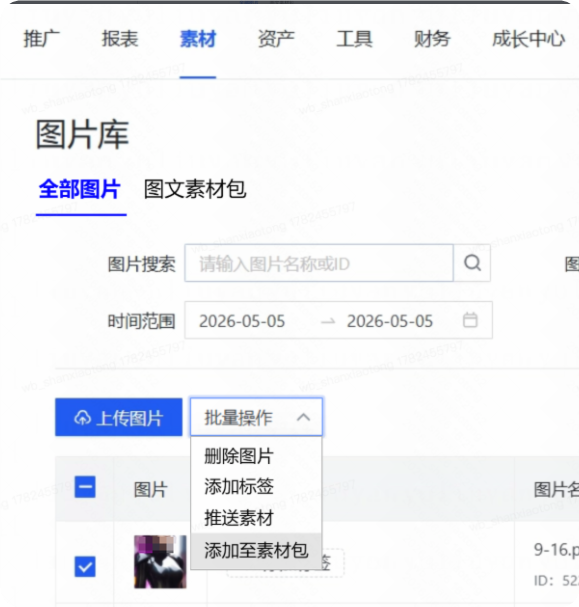Viewport: 579px width, 607px height.
Task: Choose 添加至素材包 from batch menu
Action: [256, 550]
